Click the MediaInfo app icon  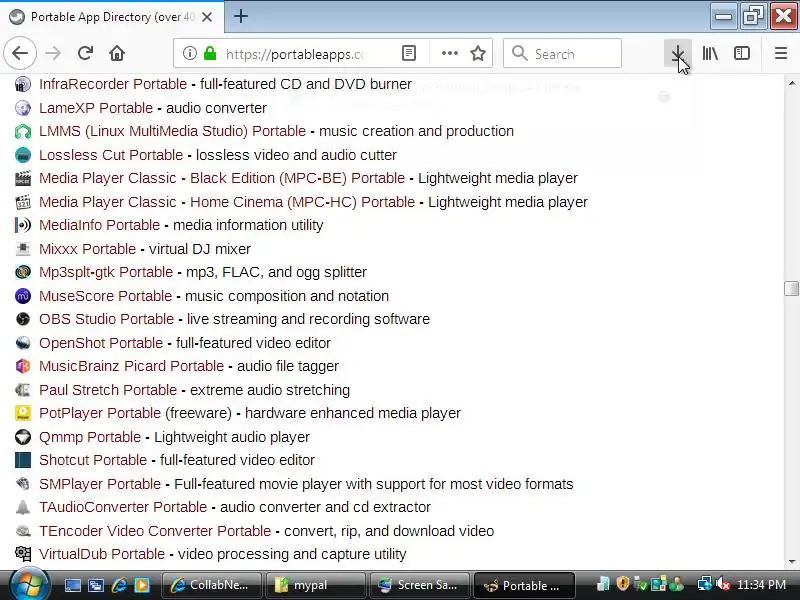[x=22, y=225]
